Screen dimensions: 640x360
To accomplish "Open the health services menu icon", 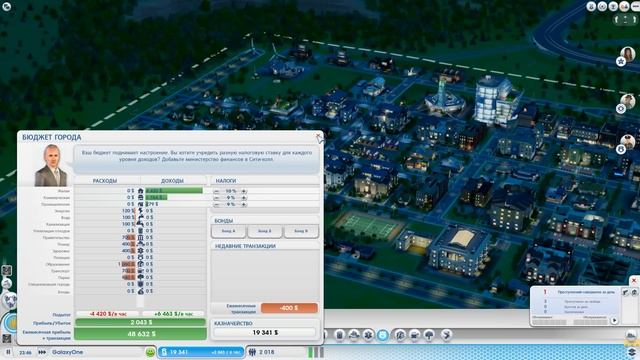I will (368, 335).
